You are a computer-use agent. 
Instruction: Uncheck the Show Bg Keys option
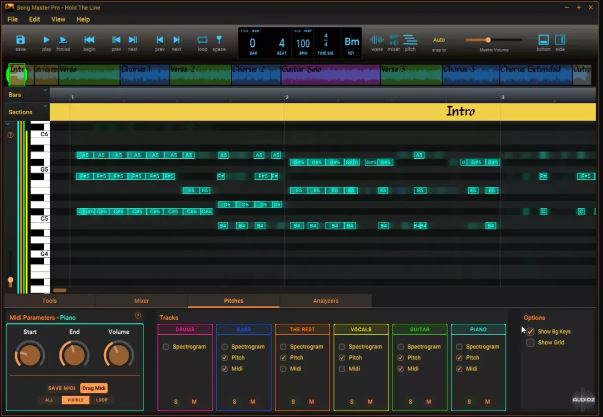pyautogui.click(x=530, y=331)
